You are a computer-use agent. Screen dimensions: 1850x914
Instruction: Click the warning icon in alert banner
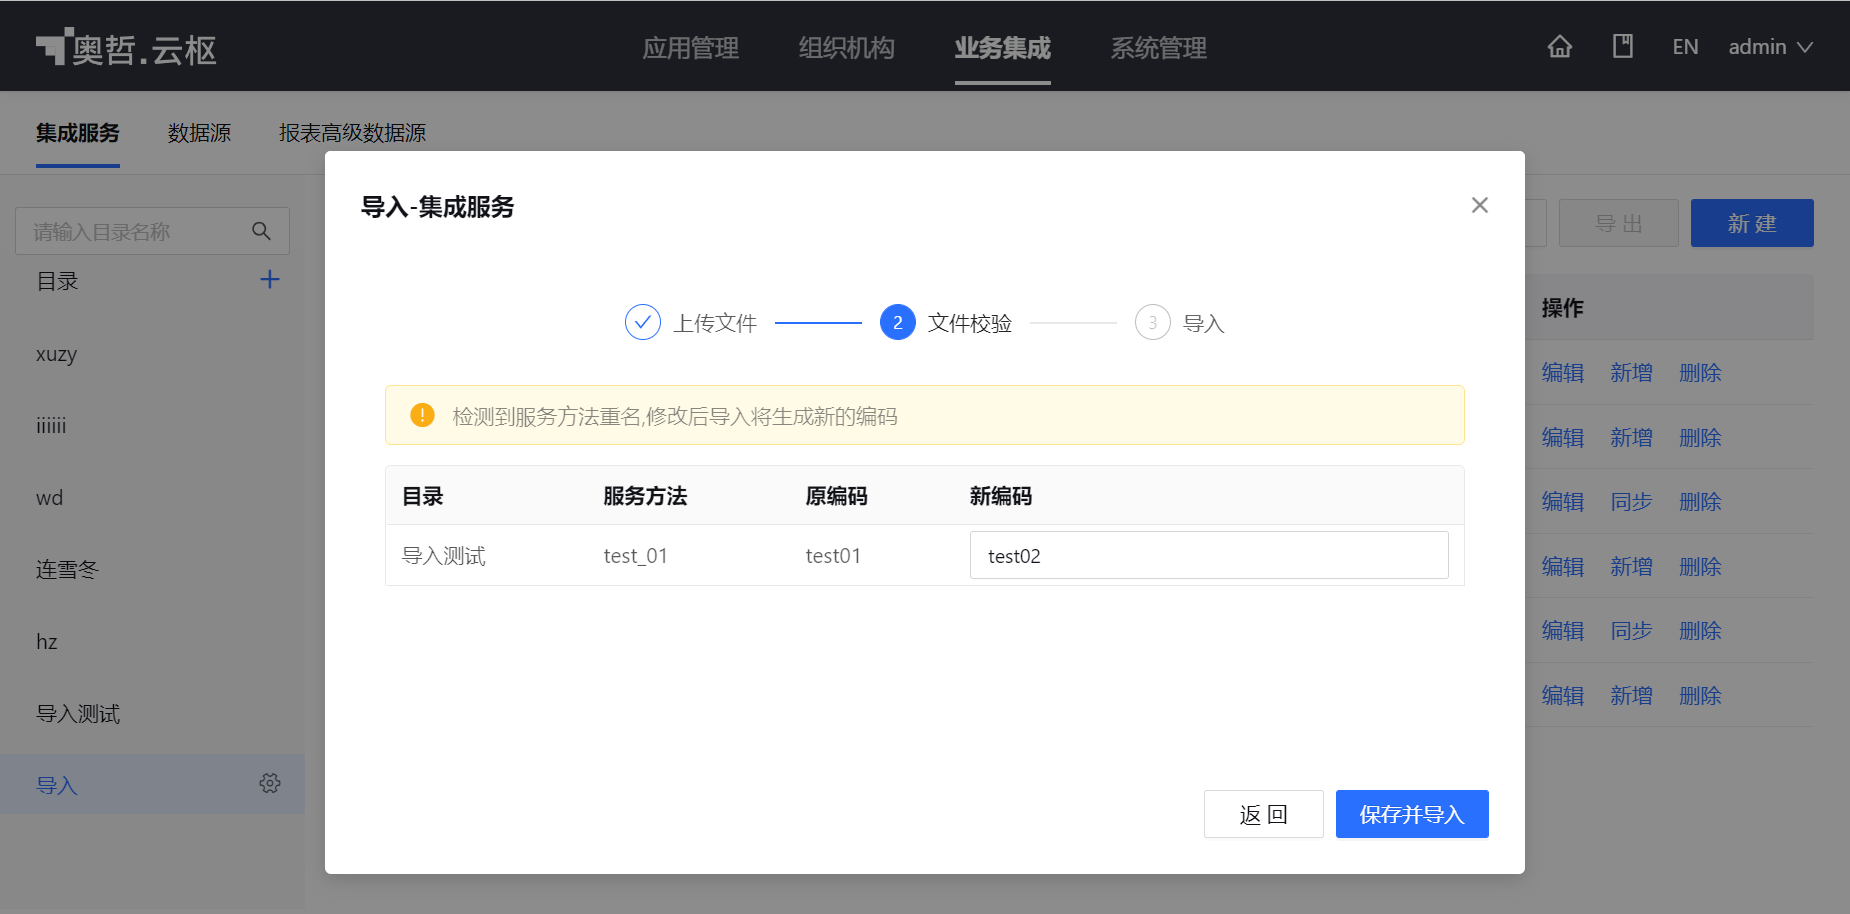pos(422,415)
